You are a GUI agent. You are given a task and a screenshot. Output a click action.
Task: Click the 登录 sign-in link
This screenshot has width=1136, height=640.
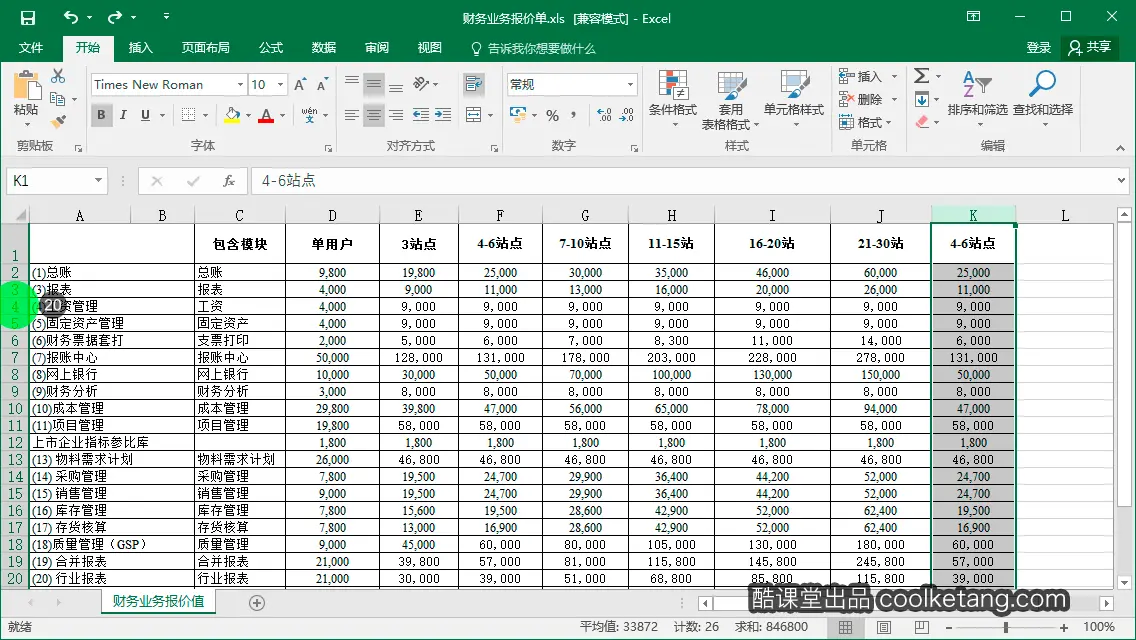pyautogui.click(x=1038, y=48)
